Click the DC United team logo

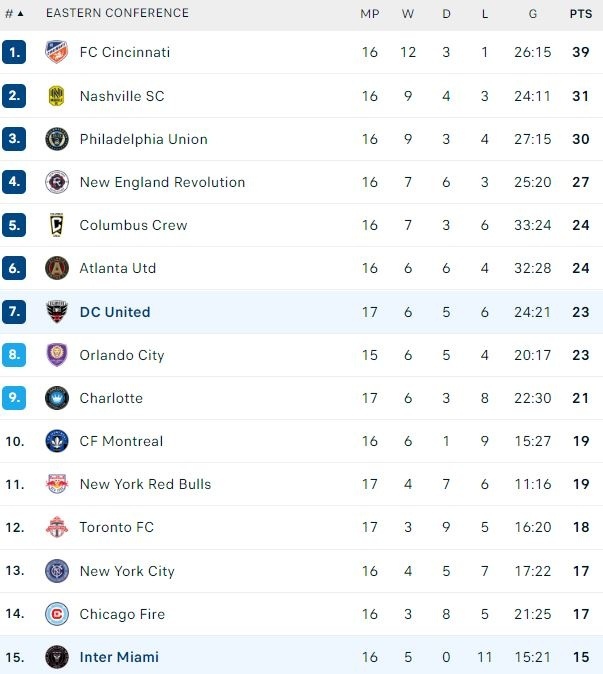(56, 312)
